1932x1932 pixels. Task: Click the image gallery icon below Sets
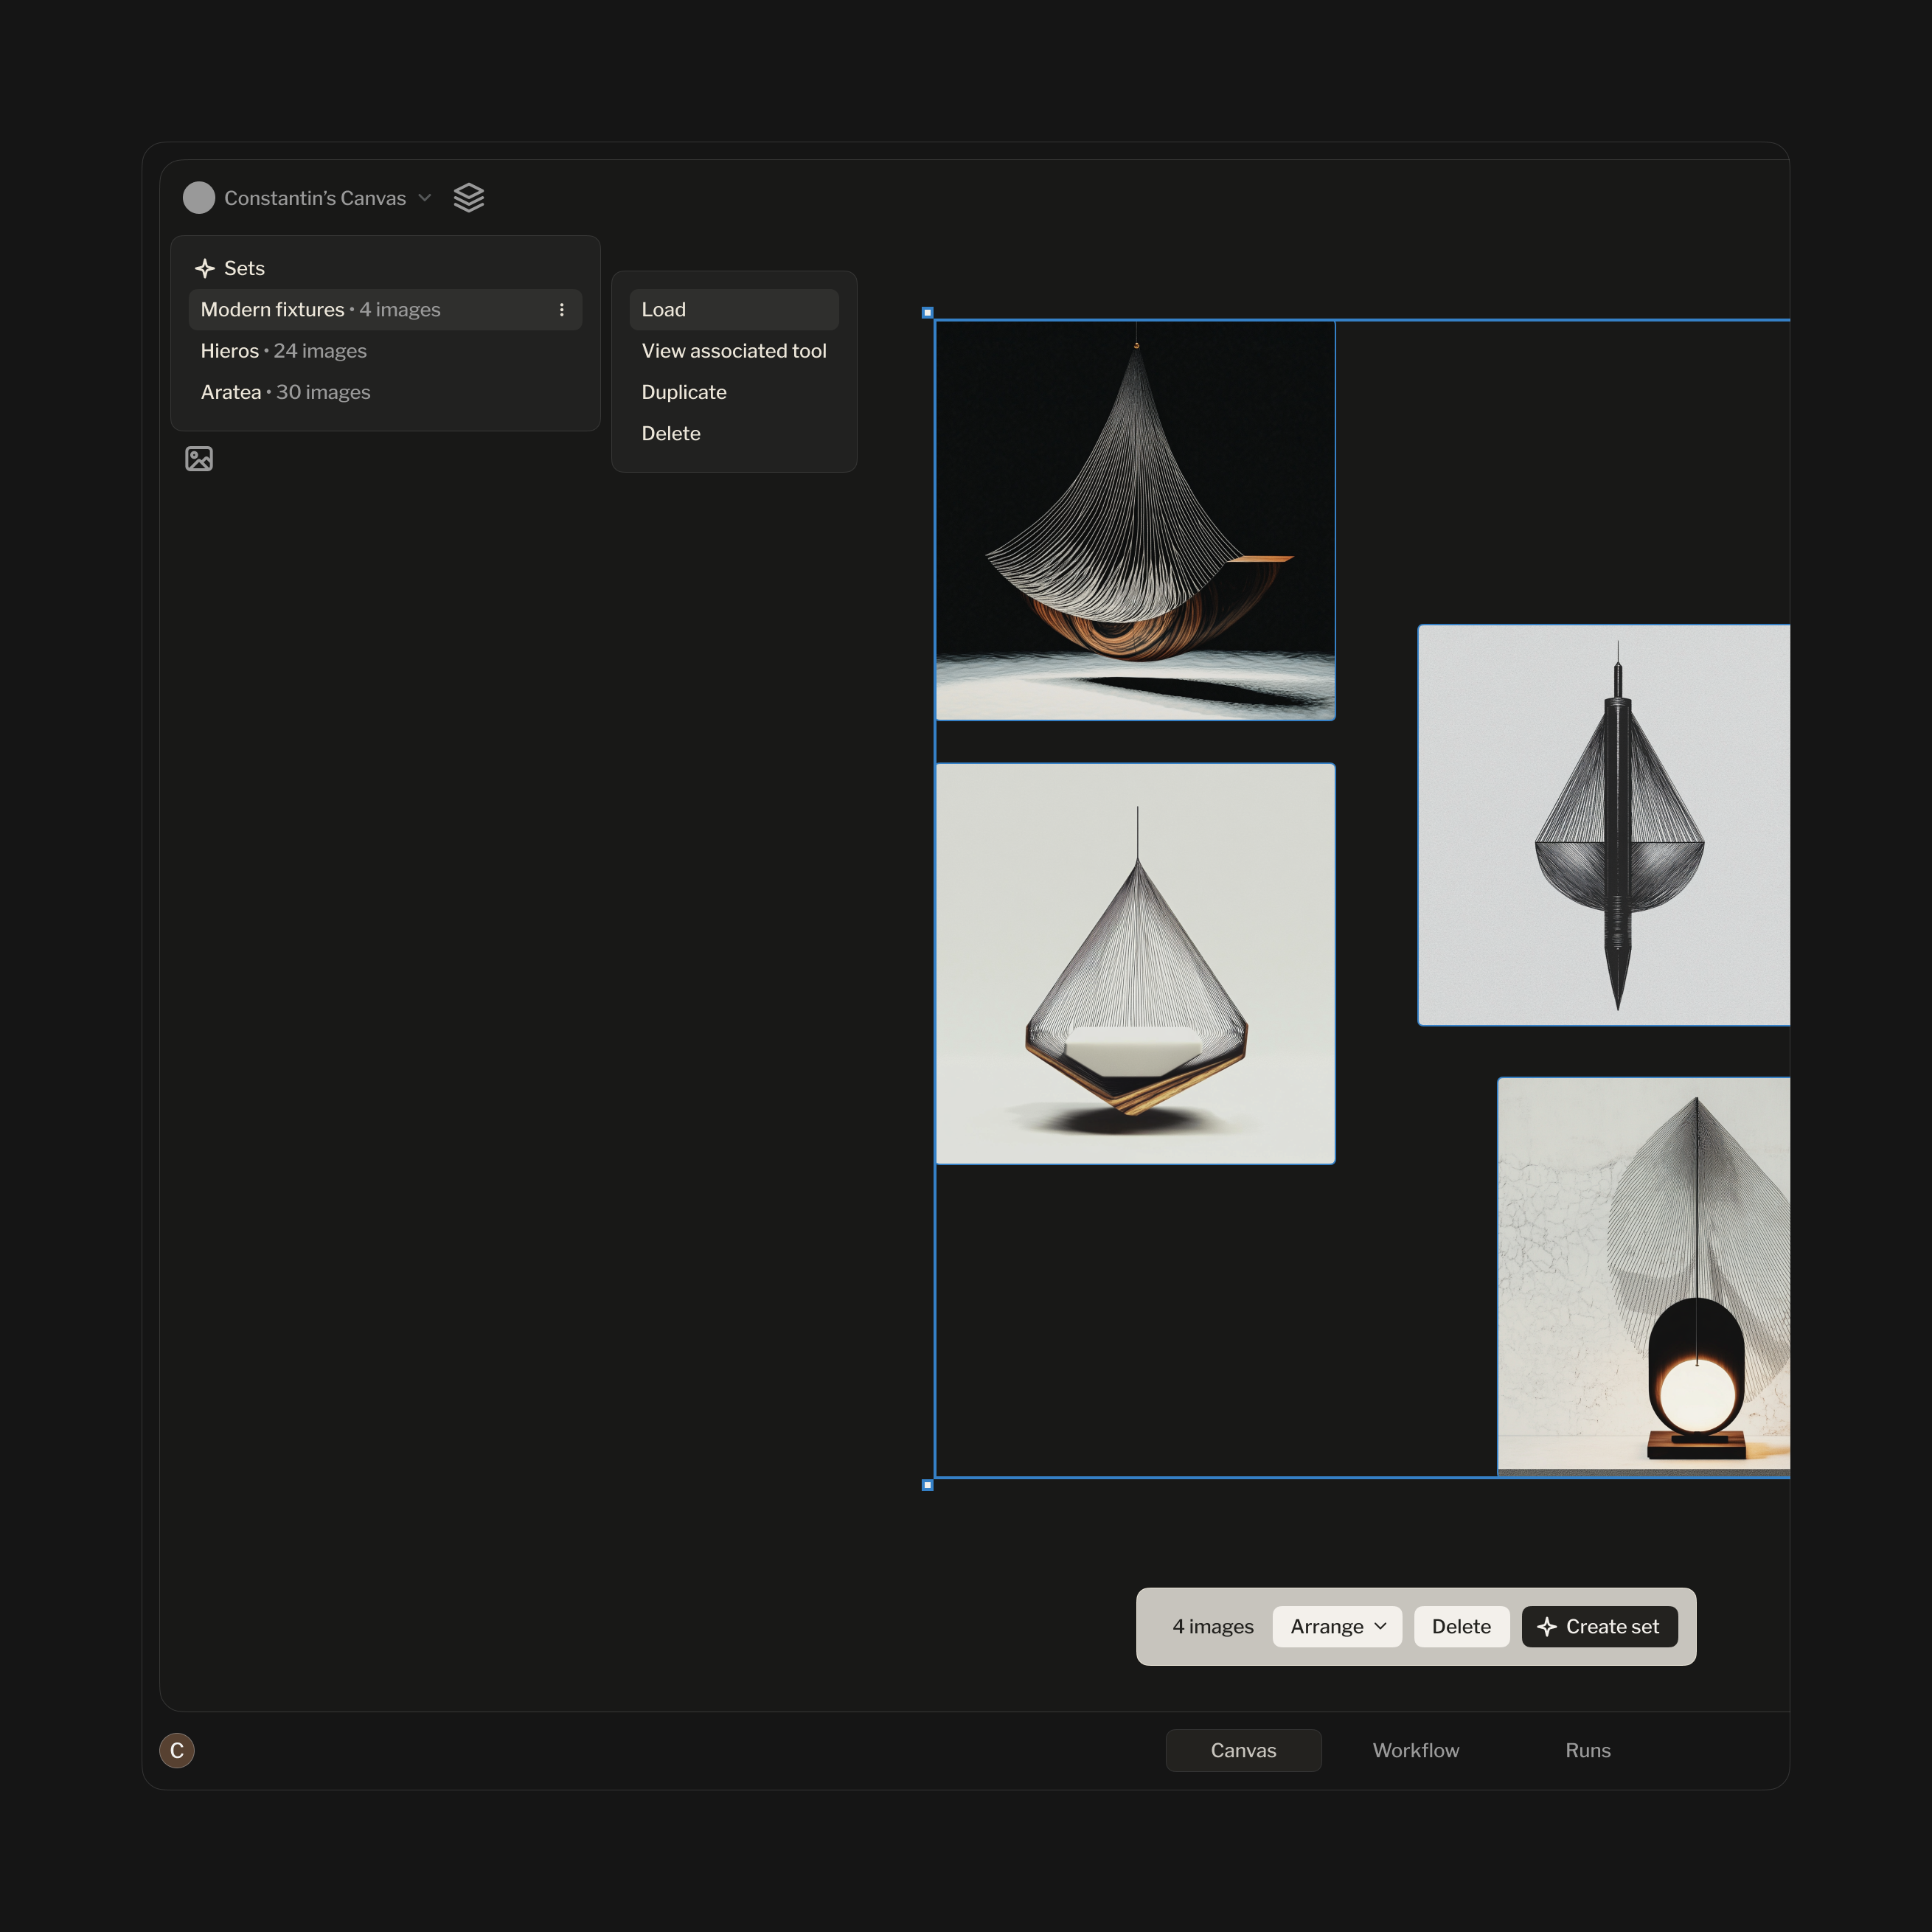199,459
